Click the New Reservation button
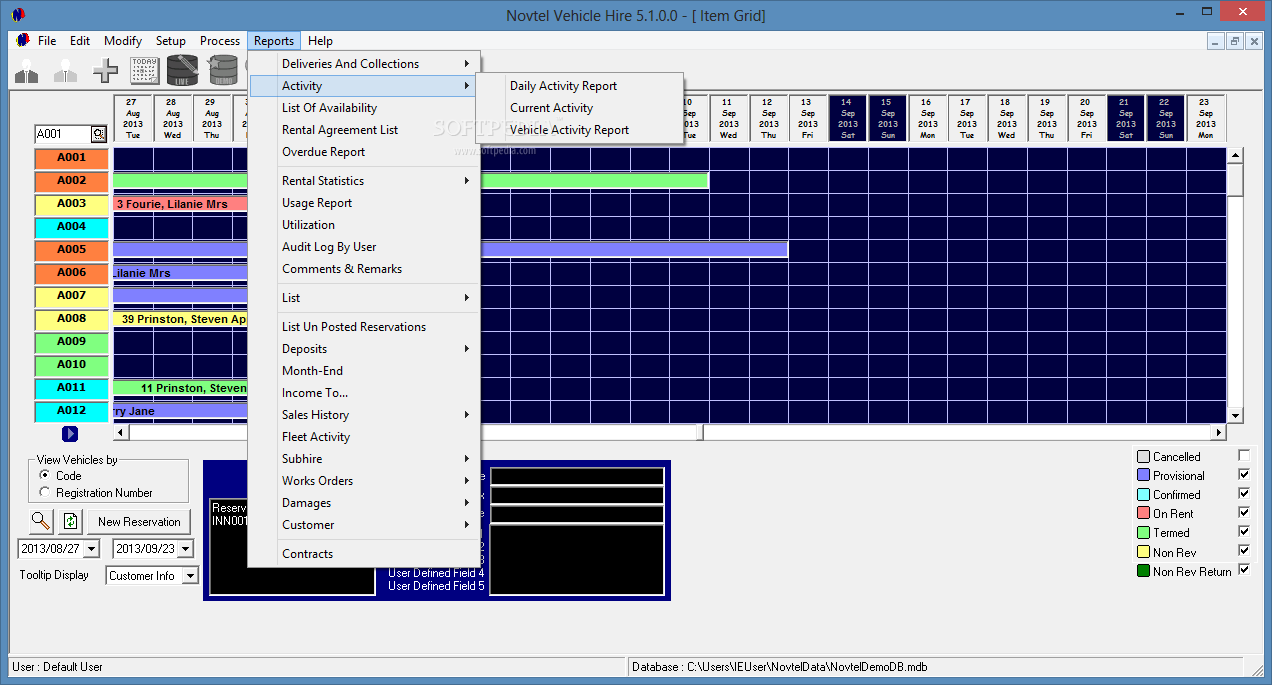1272x685 pixels. point(139,521)
